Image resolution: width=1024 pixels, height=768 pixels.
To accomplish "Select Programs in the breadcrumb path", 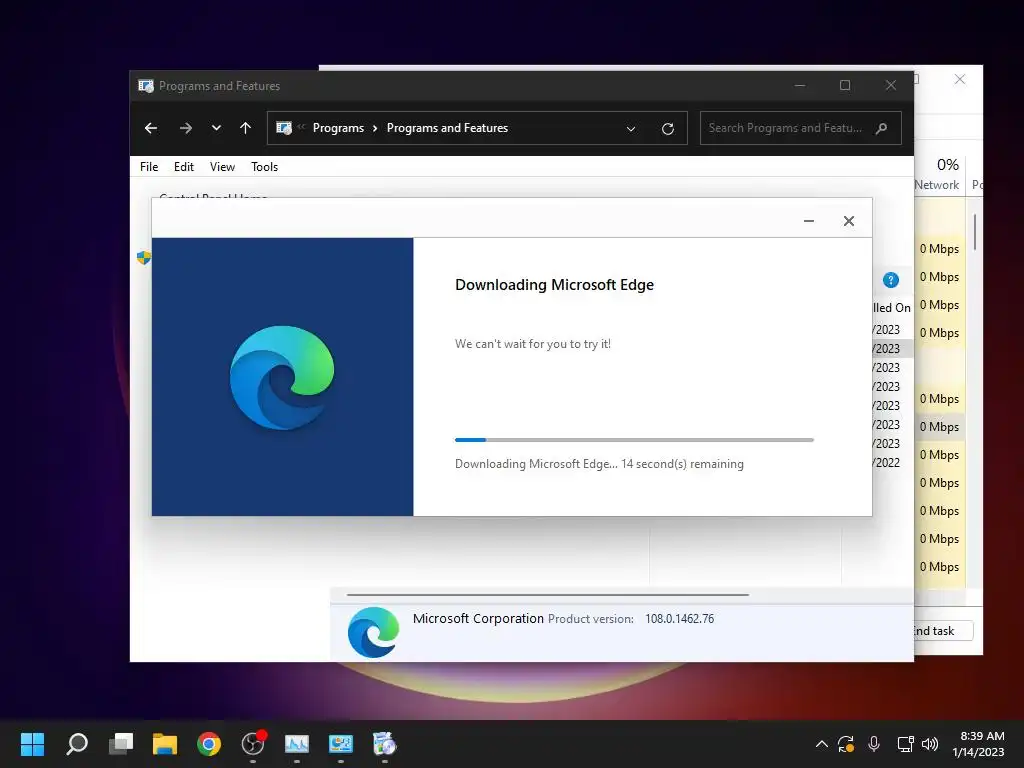I will (338, 128).
